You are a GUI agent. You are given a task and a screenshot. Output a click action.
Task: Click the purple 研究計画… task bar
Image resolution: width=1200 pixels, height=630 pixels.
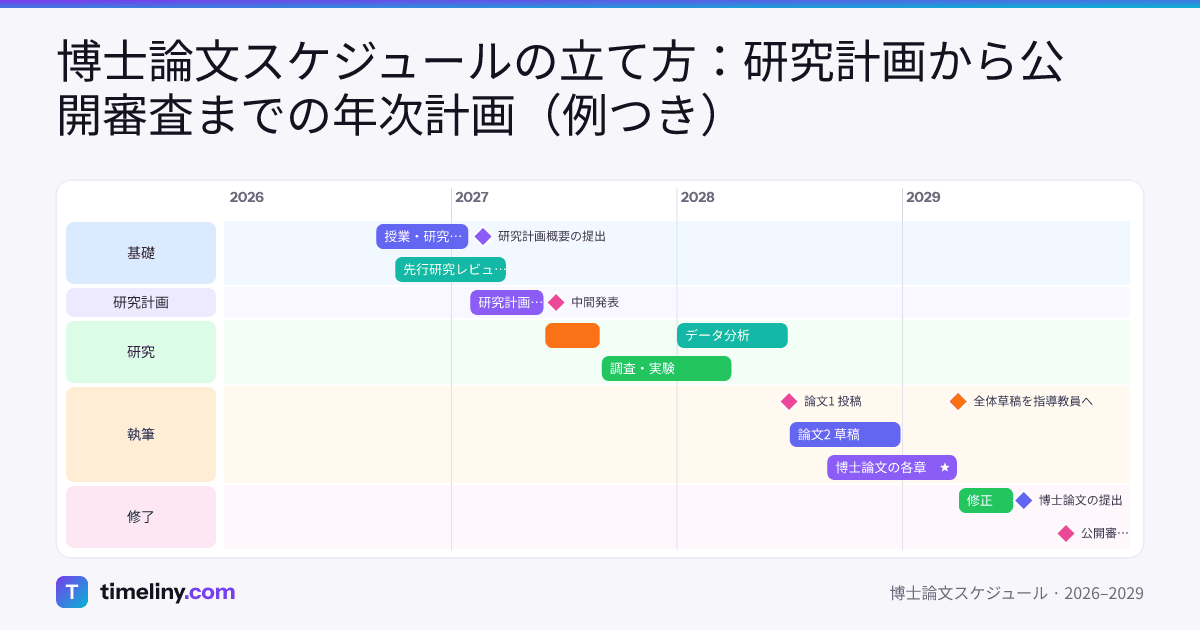507,302
